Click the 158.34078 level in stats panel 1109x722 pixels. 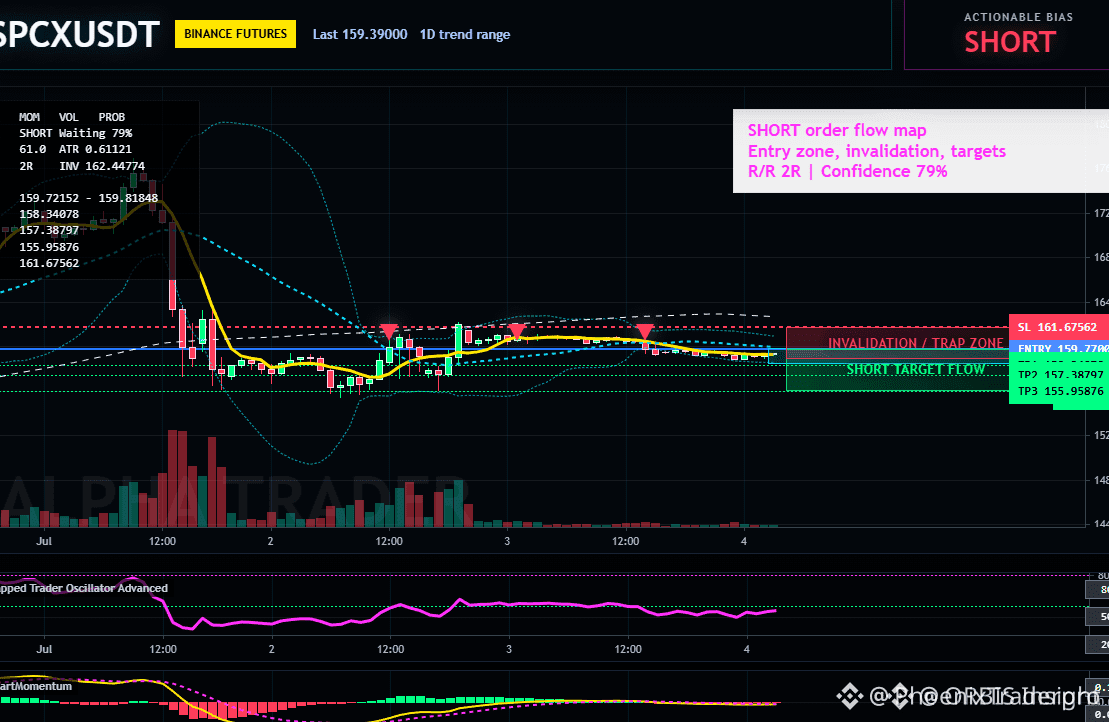[49, 214]
